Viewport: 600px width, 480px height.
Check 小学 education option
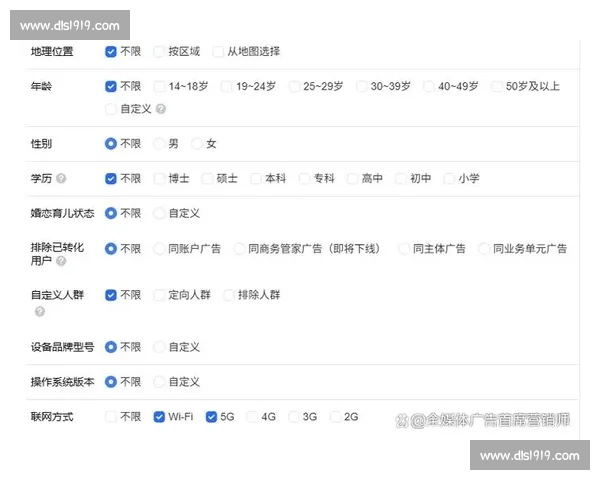tap(449, 179)
